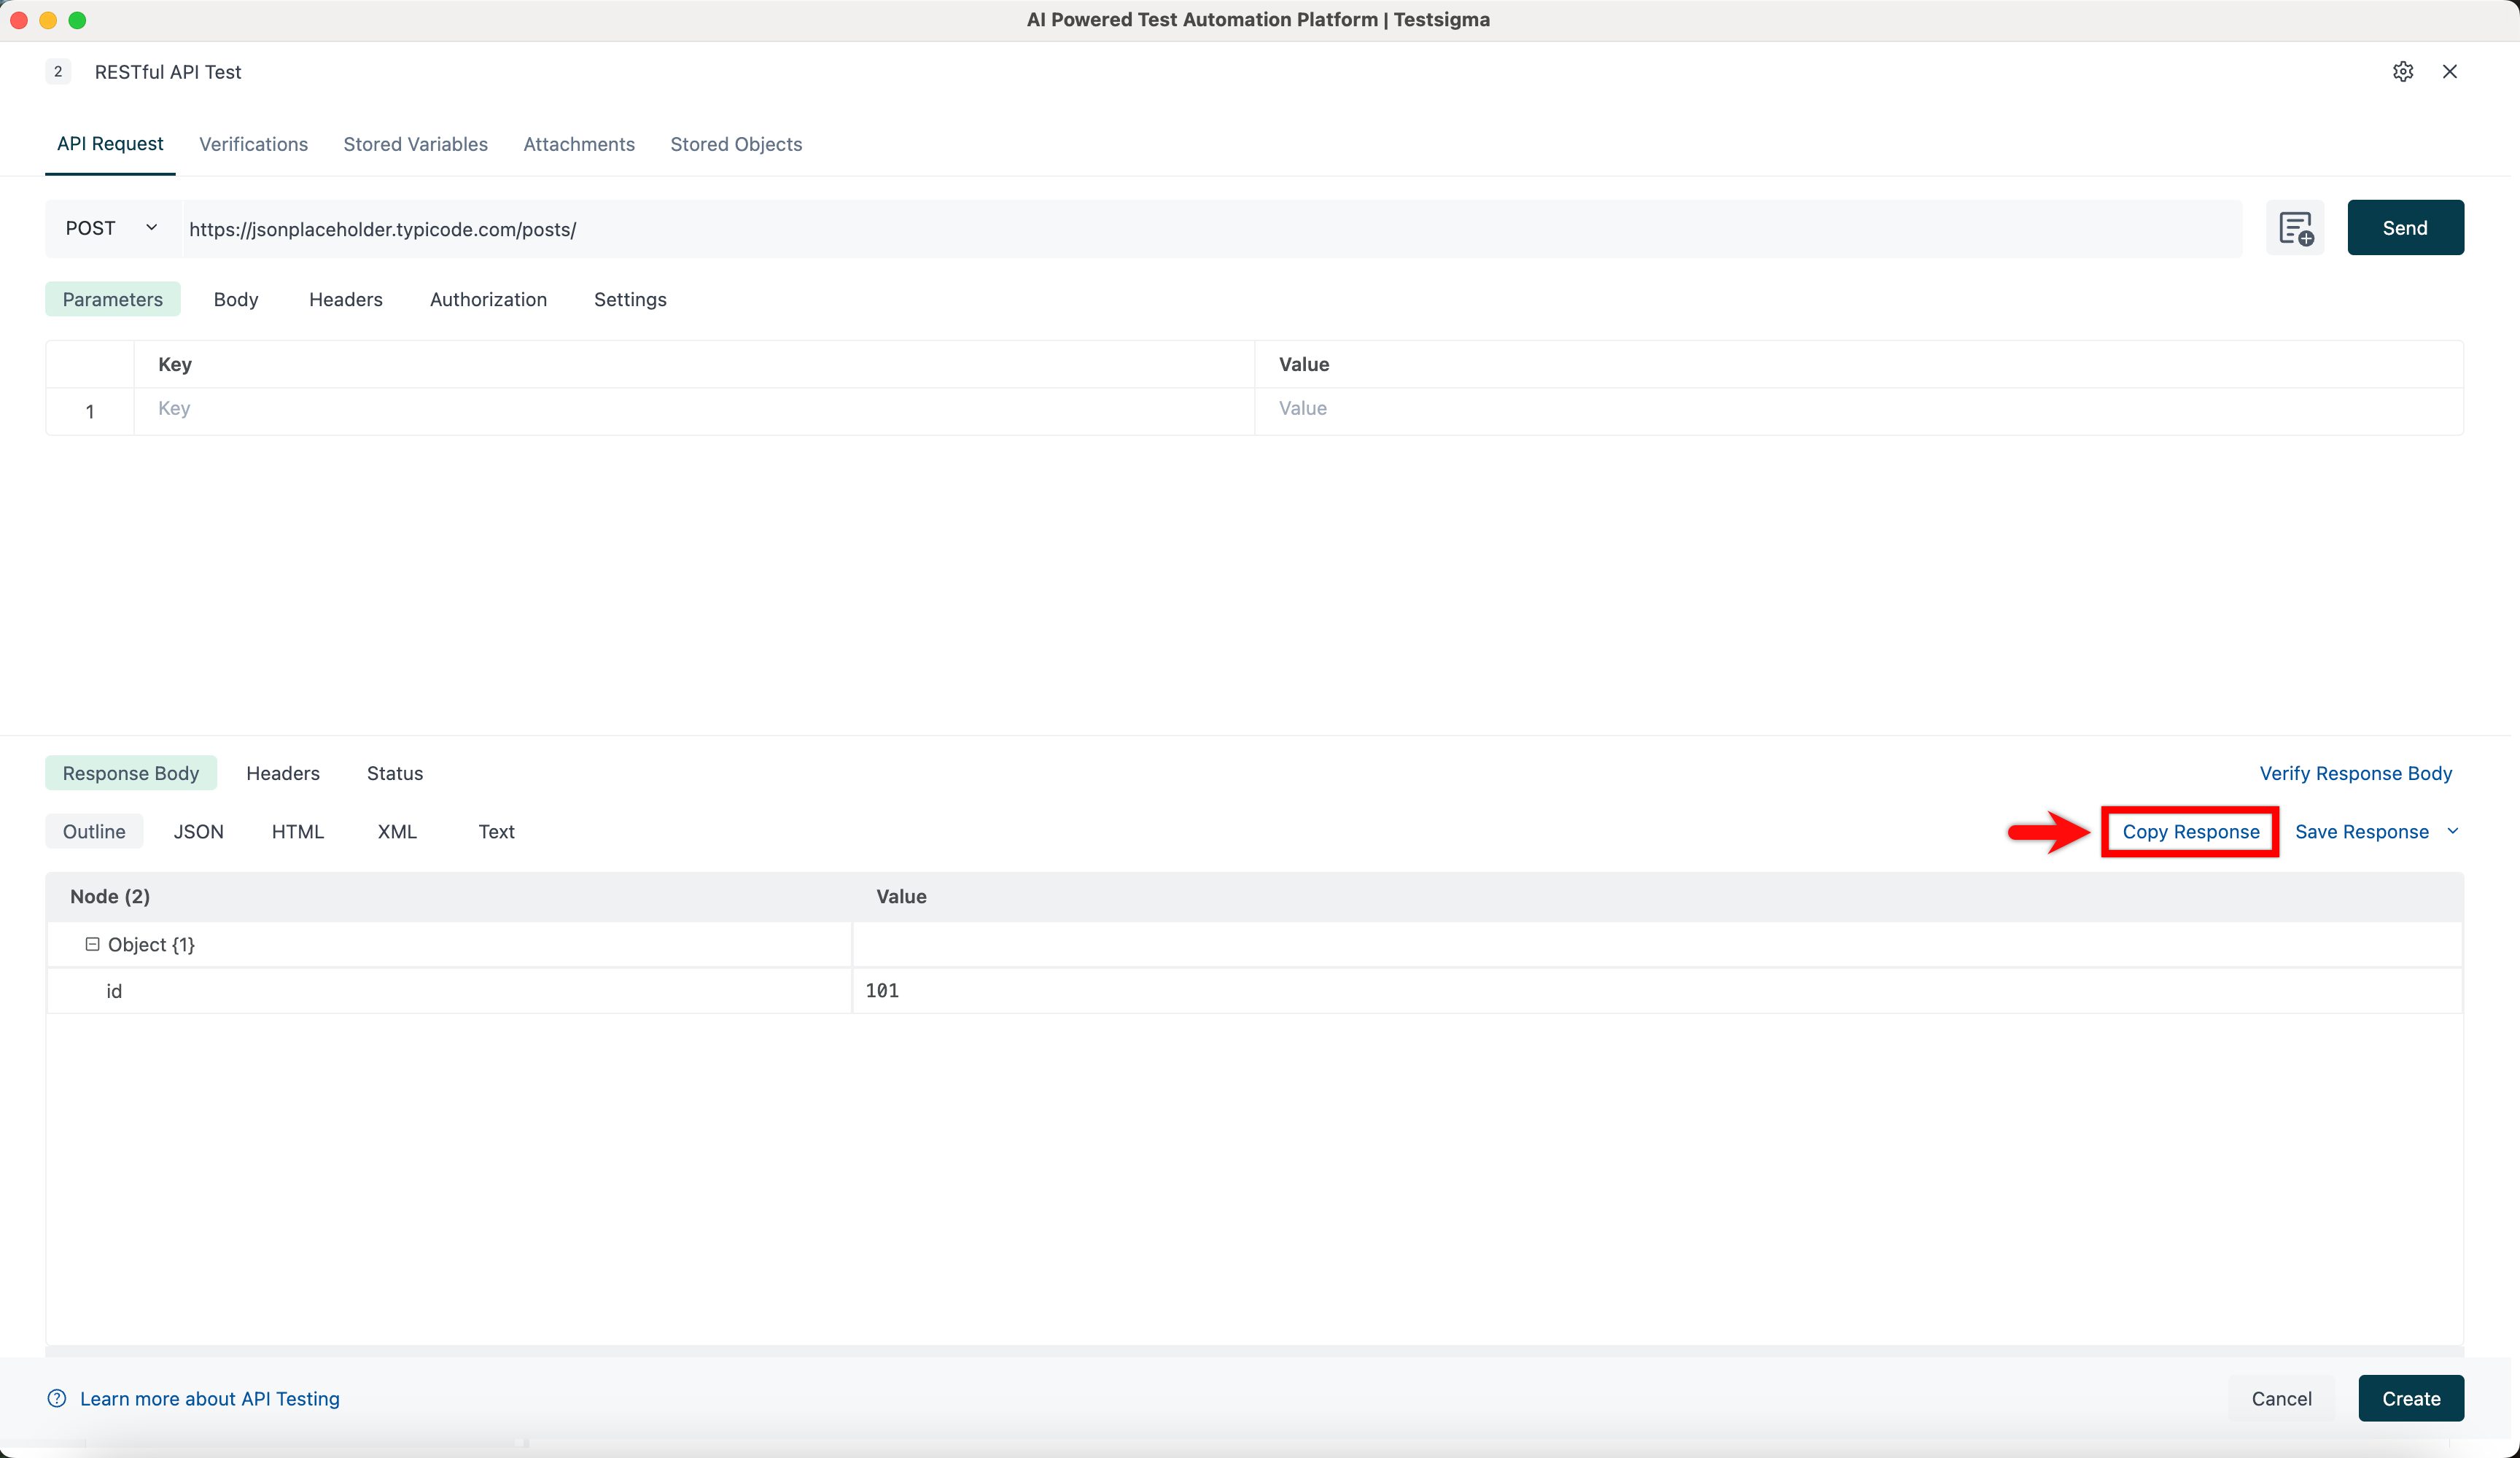Click Verify Response Body link

click(x=2355, y=773)
